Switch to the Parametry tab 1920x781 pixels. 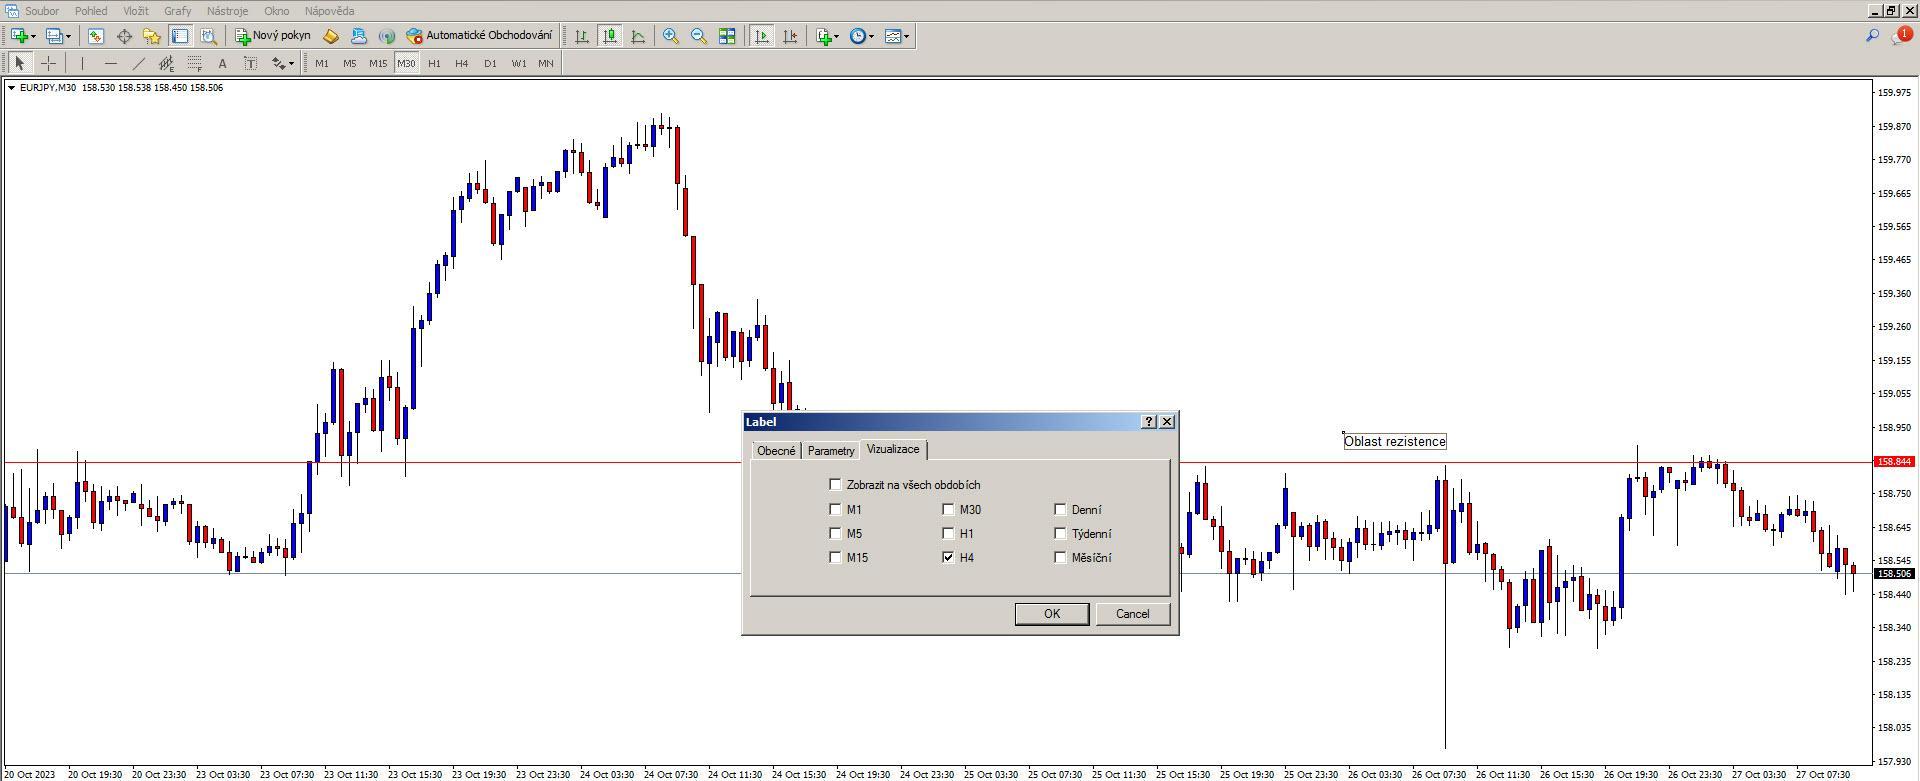tap(831, 451)
